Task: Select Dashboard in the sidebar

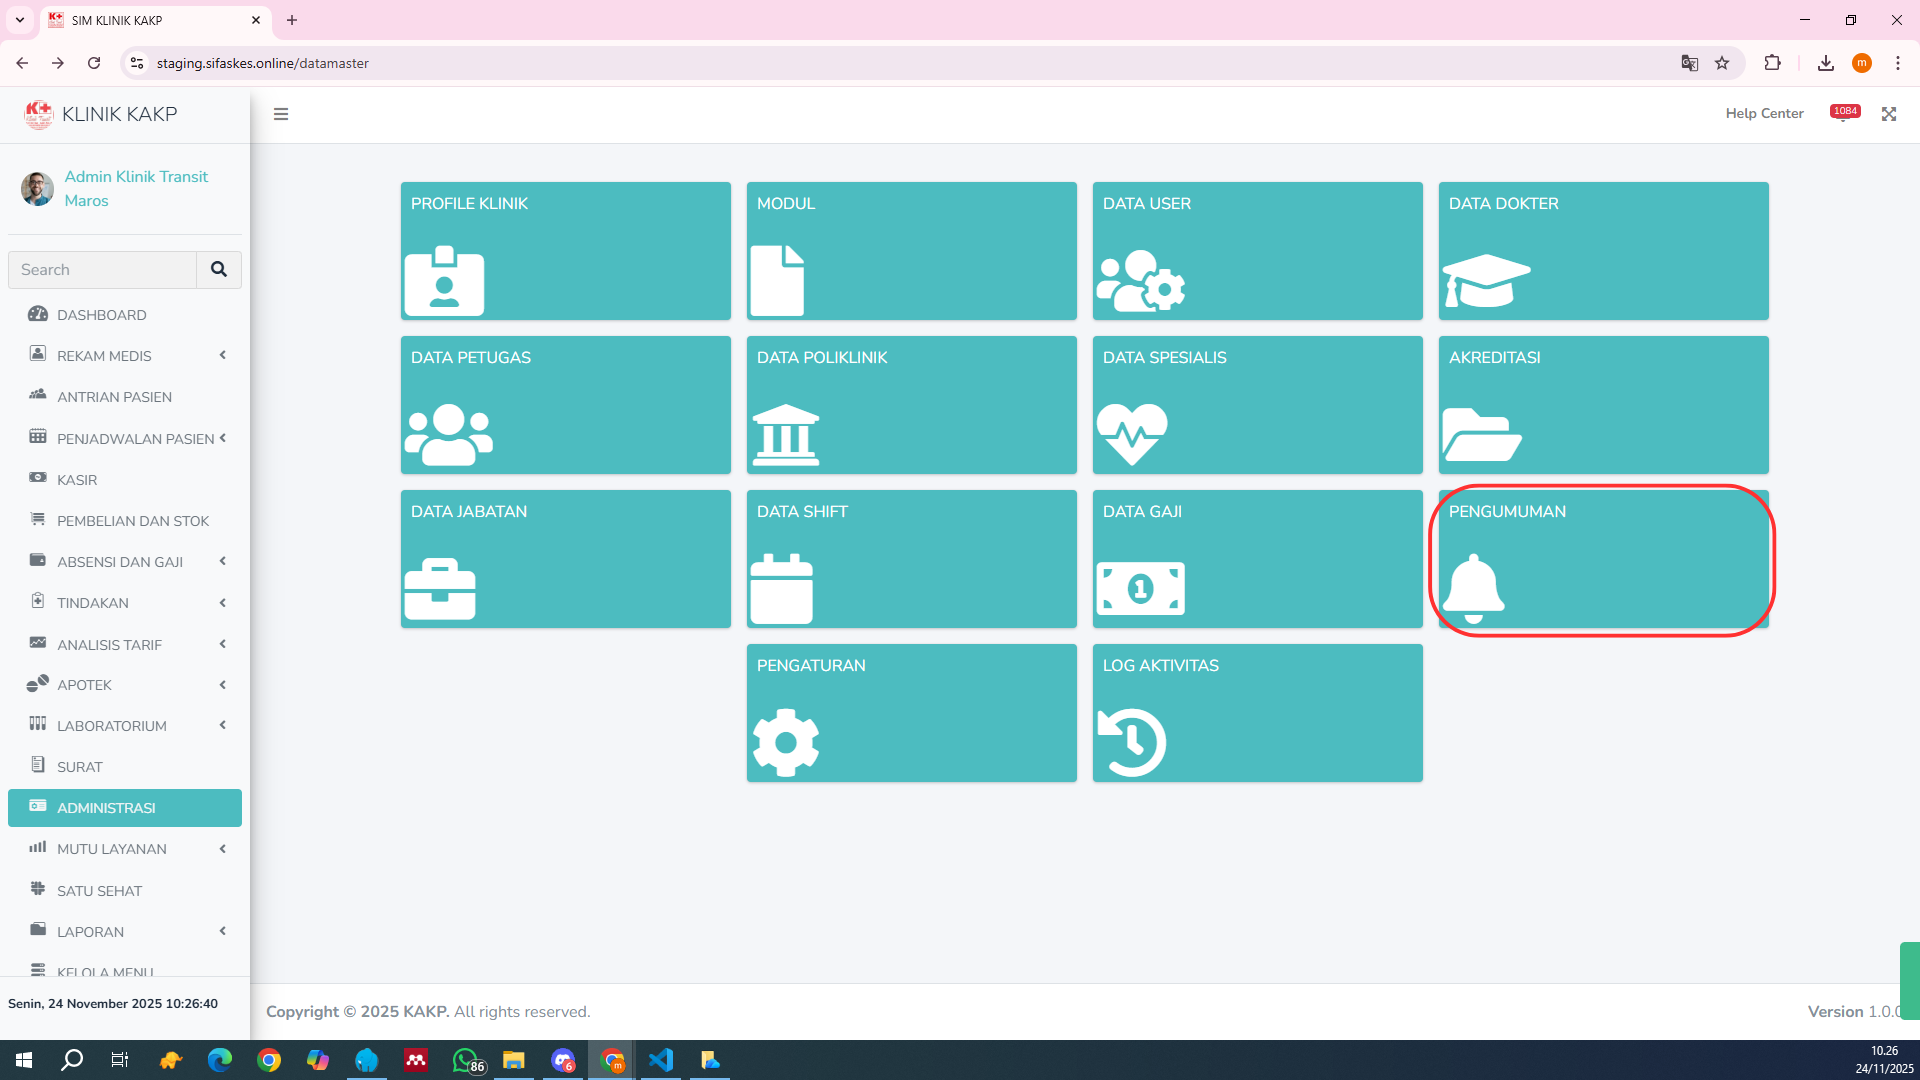Action: (x=102, y=315)
